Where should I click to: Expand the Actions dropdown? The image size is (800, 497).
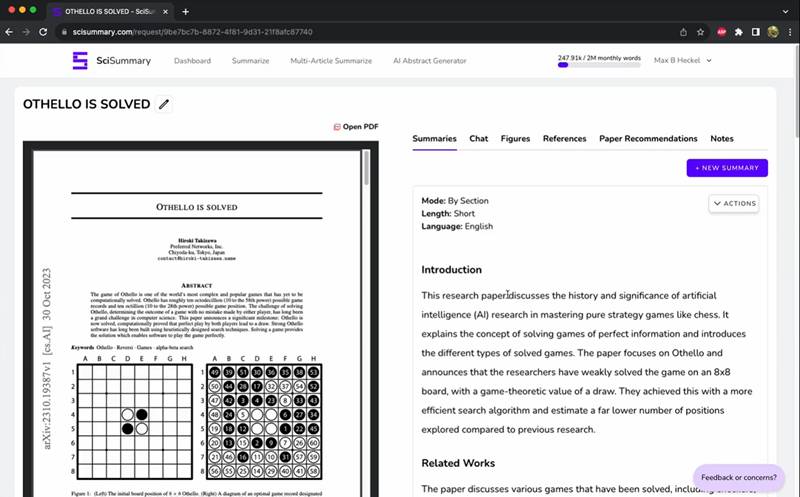(x=734, y=204)
